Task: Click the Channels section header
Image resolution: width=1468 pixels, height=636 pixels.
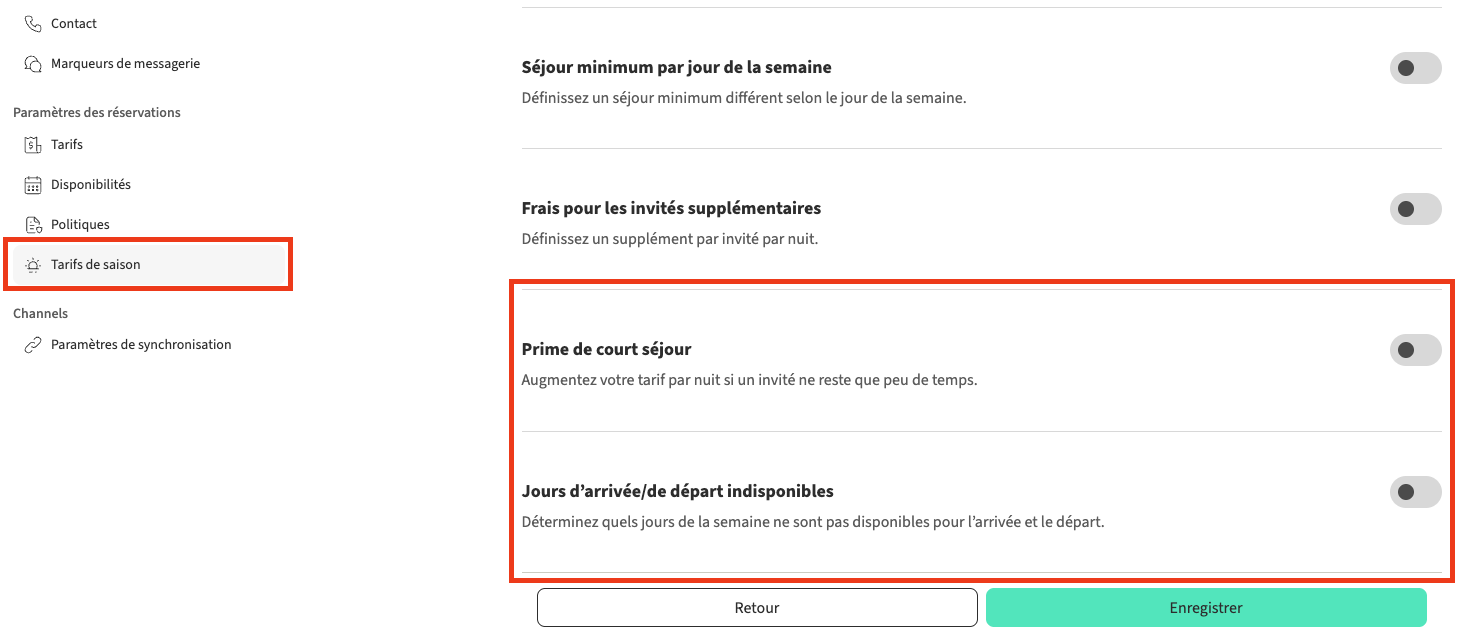Action: [41, 314]
